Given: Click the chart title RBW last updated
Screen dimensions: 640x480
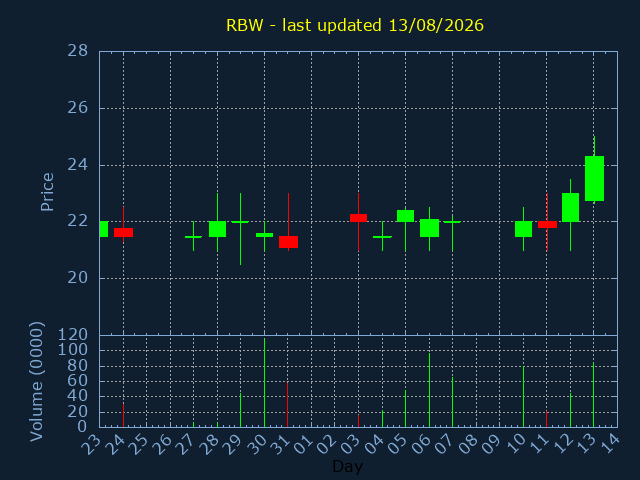Looking at the screenshot, I should [355, 25].
